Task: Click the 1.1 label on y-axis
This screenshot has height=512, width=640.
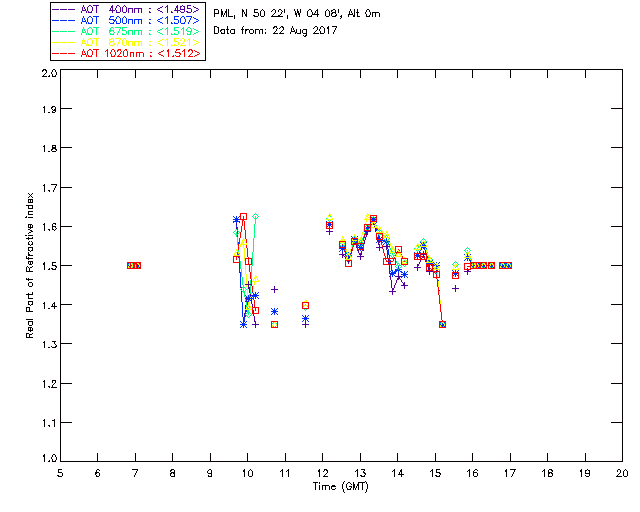Action: coord(49,423)
